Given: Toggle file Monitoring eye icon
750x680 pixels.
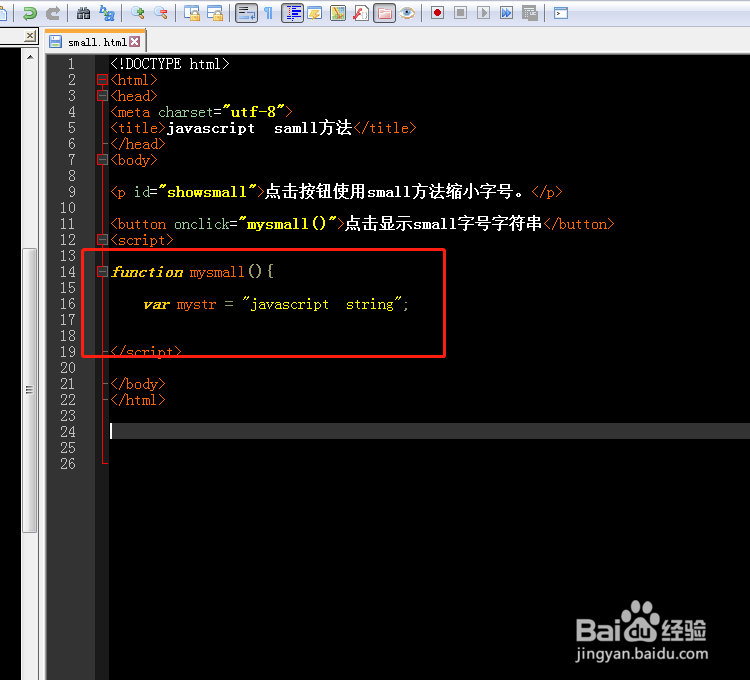Looking at the screenshot, I should (x=407, y=13).
